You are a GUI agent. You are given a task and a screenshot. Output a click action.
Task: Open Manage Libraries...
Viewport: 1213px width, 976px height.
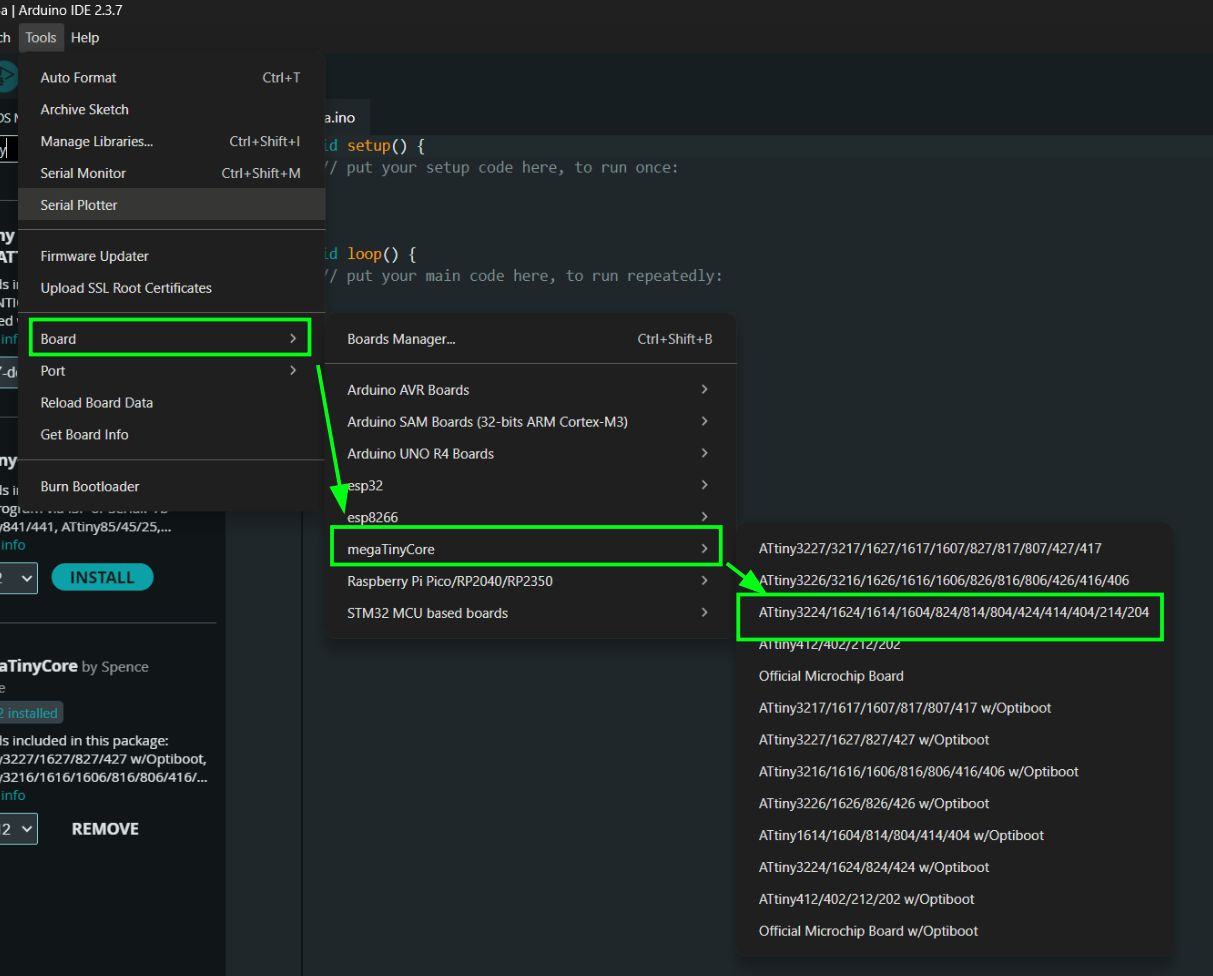[171, 142]
